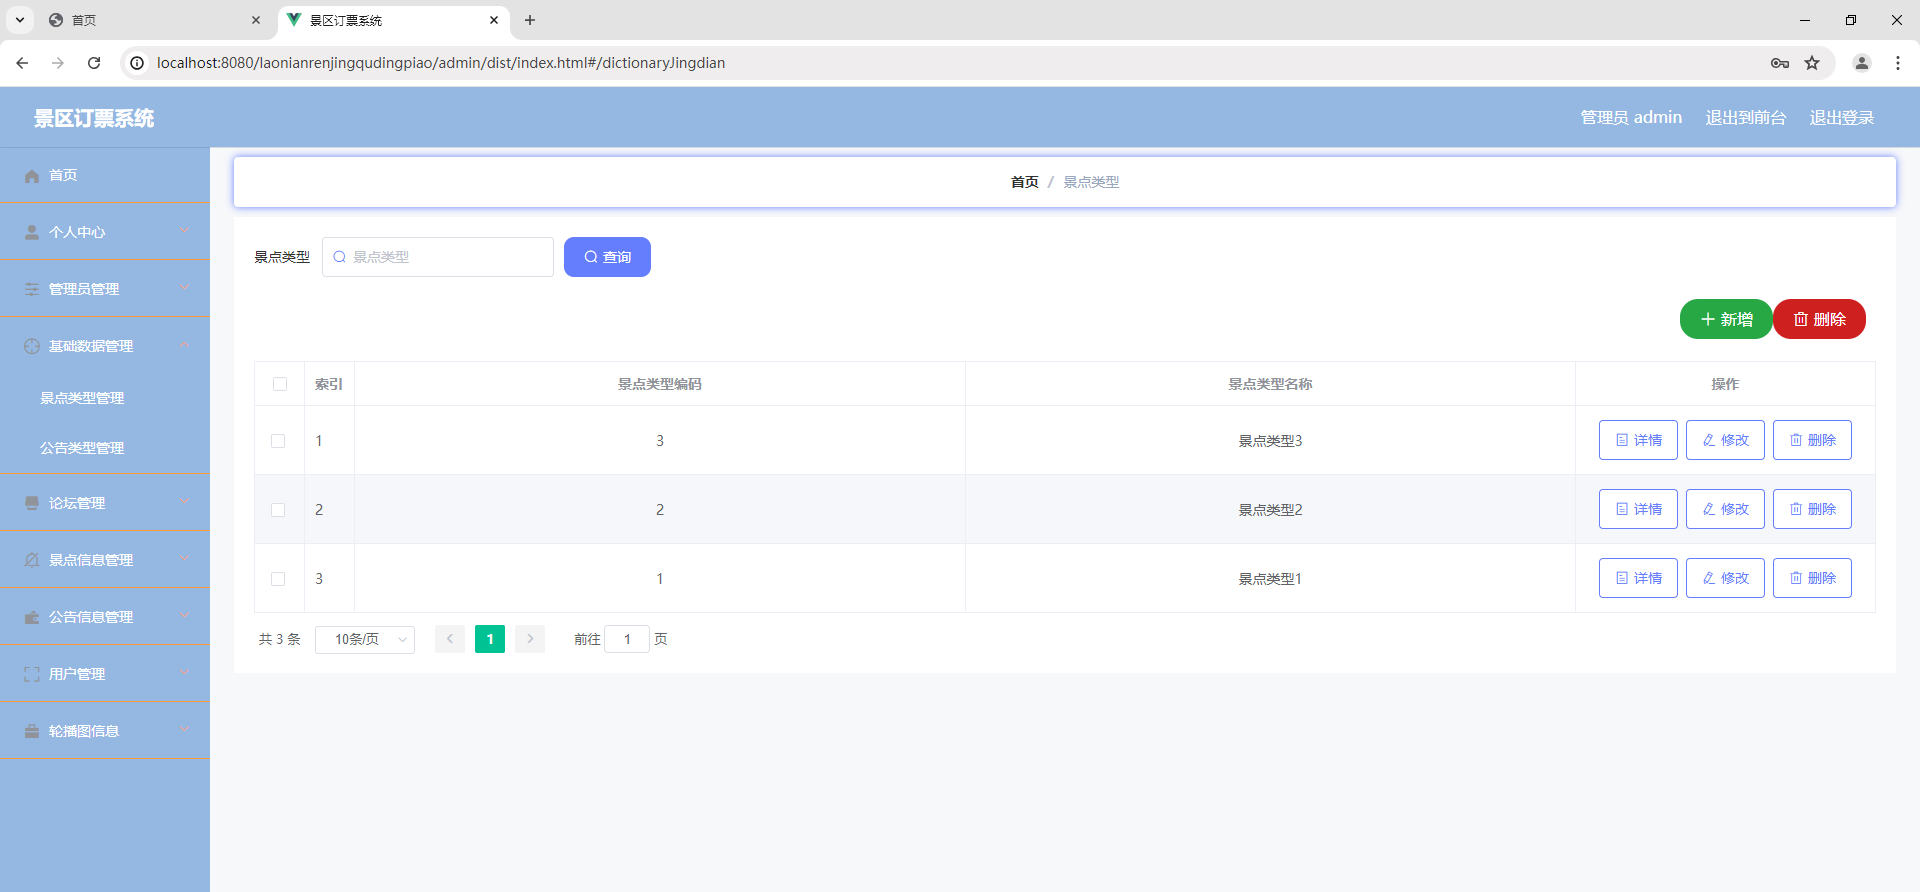Image resolution: width=1920 pixels, height=892 pixels.
Task: Reload the page with refresh icon
Action: tap(94, 63)
